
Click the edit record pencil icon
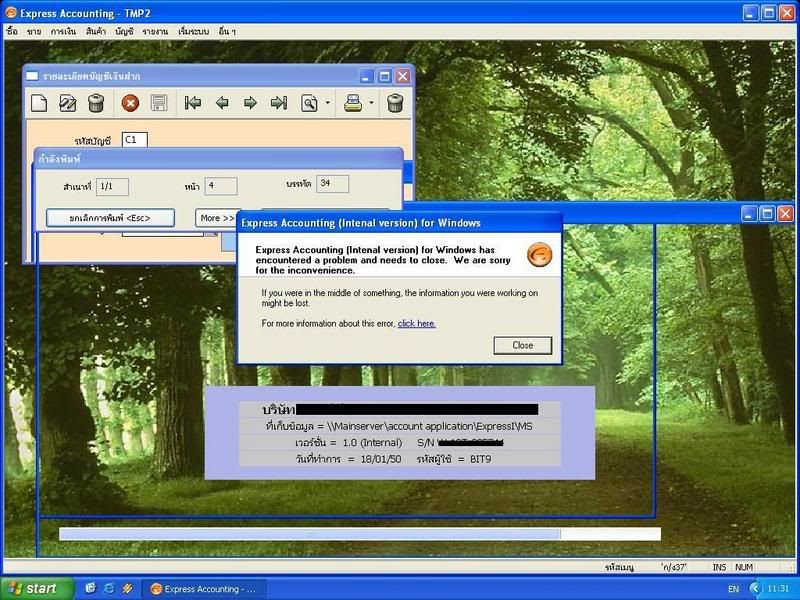pos(68,103)
